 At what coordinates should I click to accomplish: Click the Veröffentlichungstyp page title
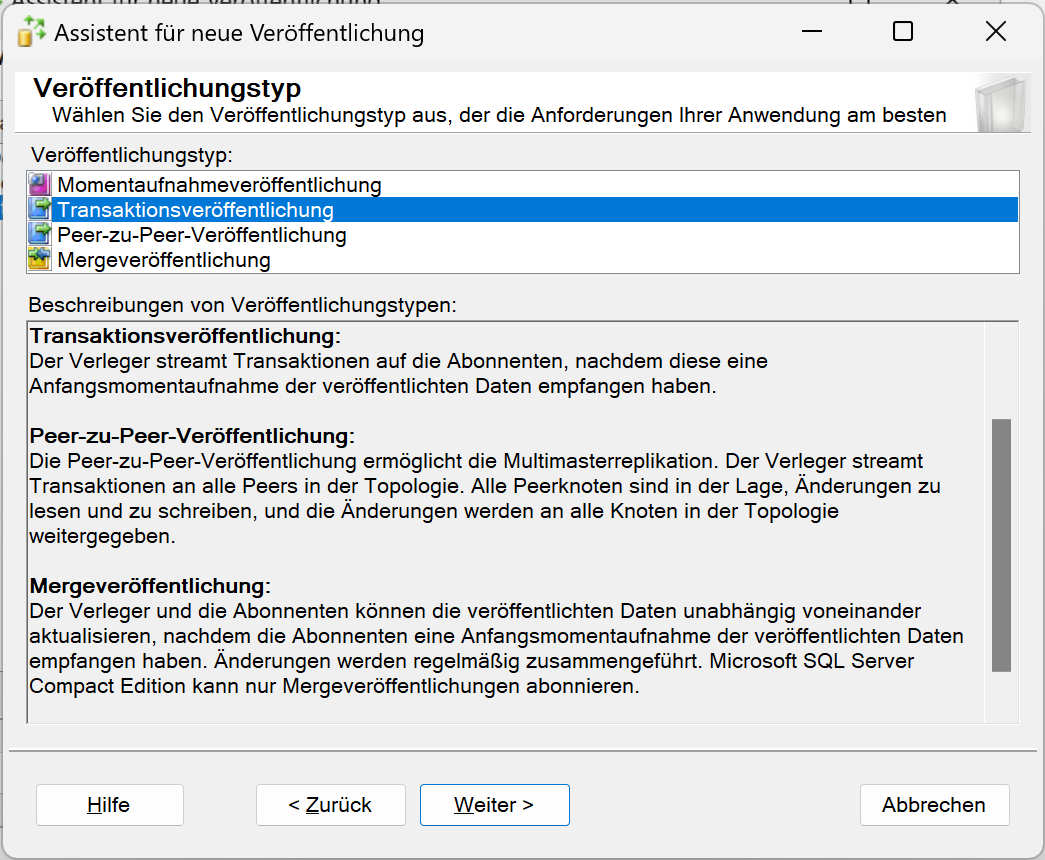(167, 88)
